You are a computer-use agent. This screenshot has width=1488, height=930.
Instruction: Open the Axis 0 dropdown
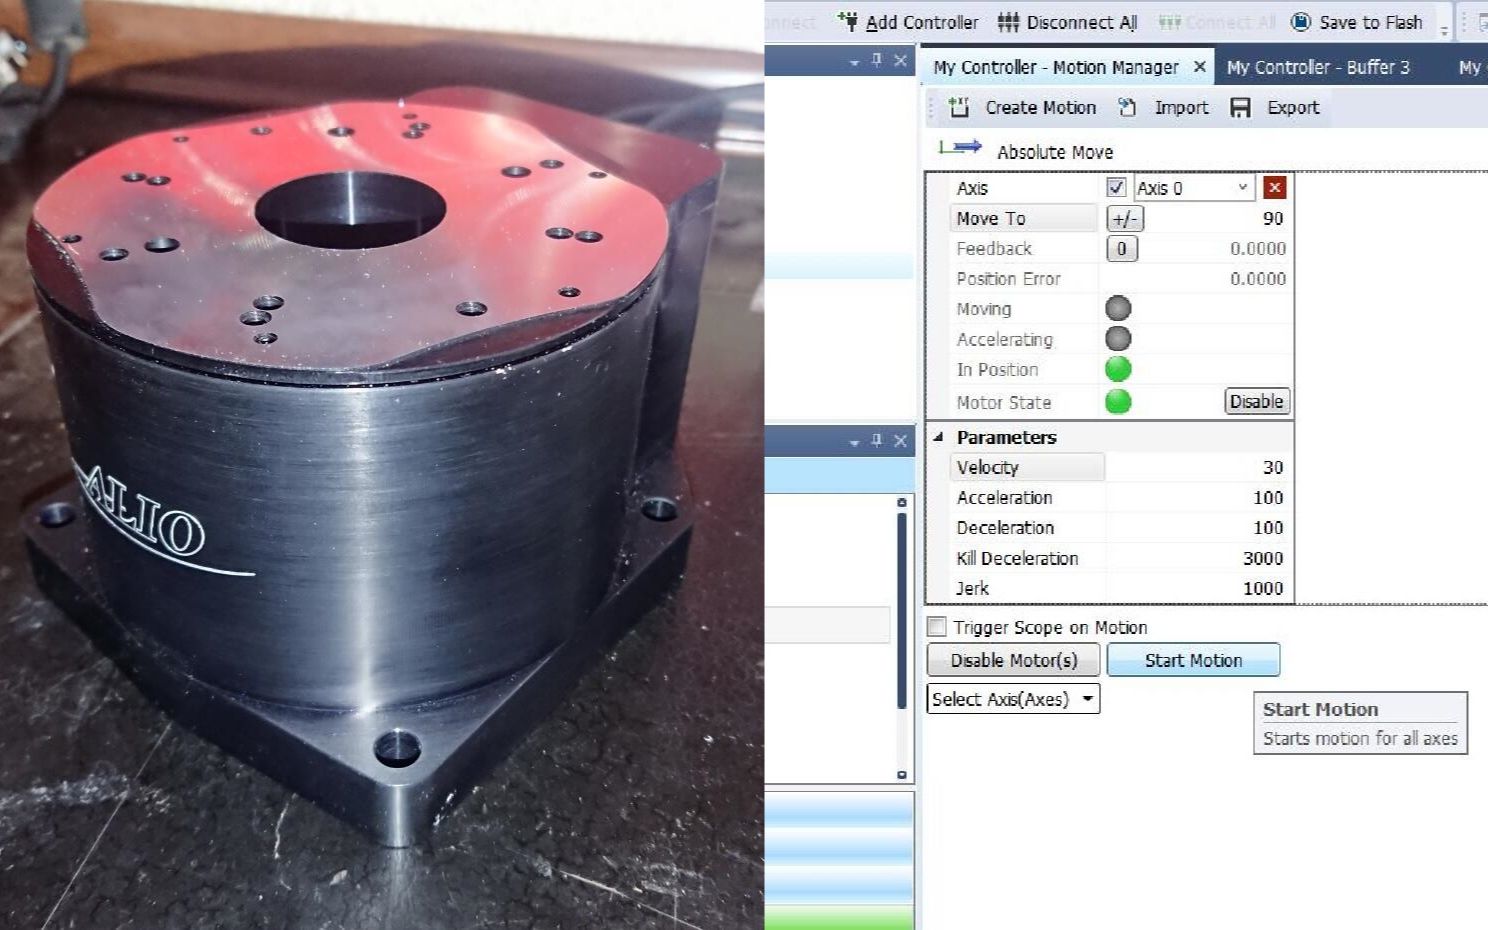(x=1193, y=187)
